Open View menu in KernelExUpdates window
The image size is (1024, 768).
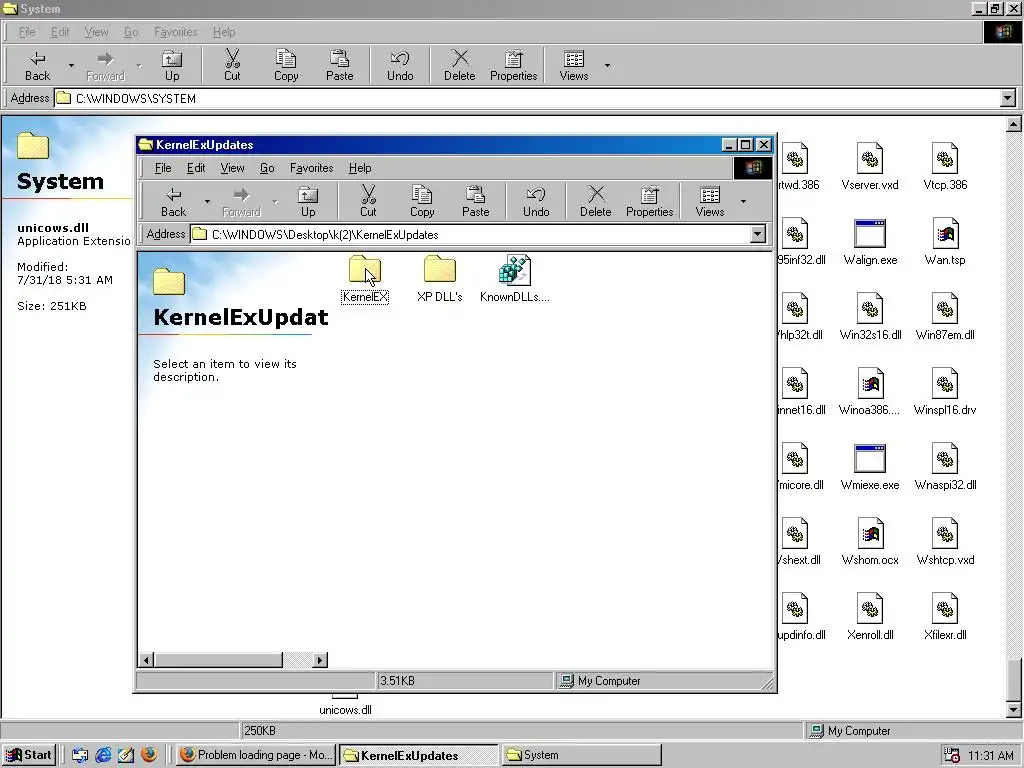(x=232, y=168)
